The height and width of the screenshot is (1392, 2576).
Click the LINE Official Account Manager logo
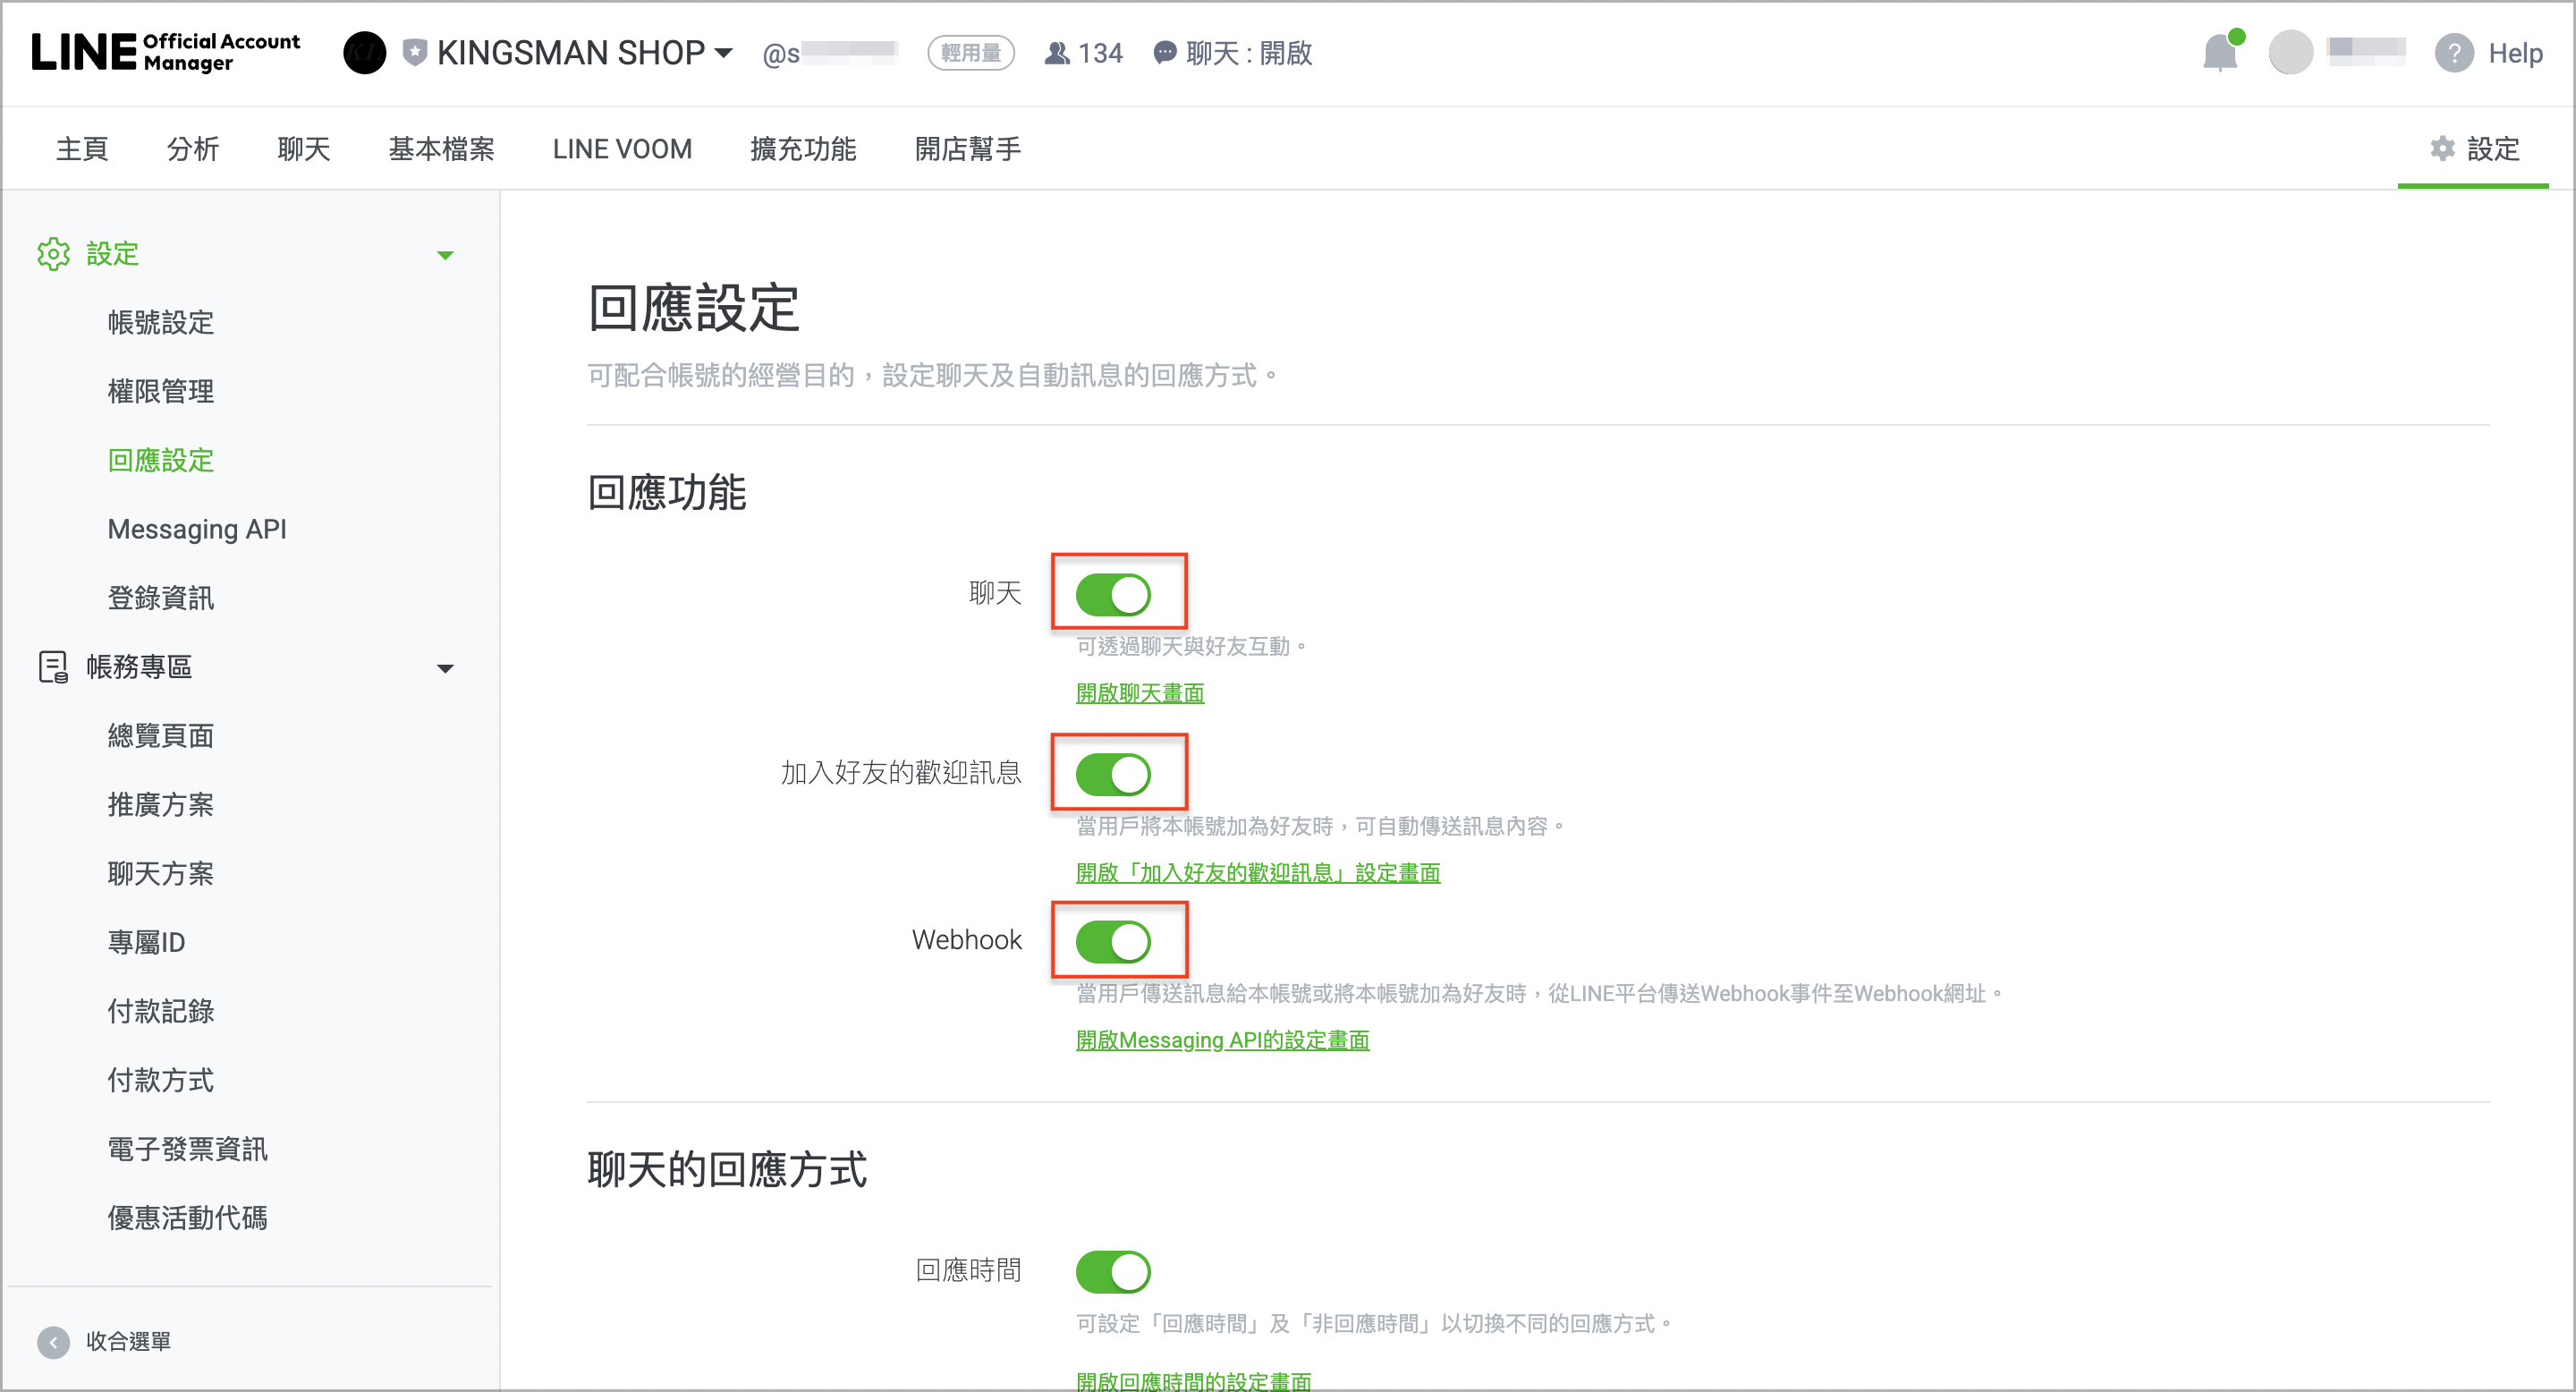click(165, 52)
